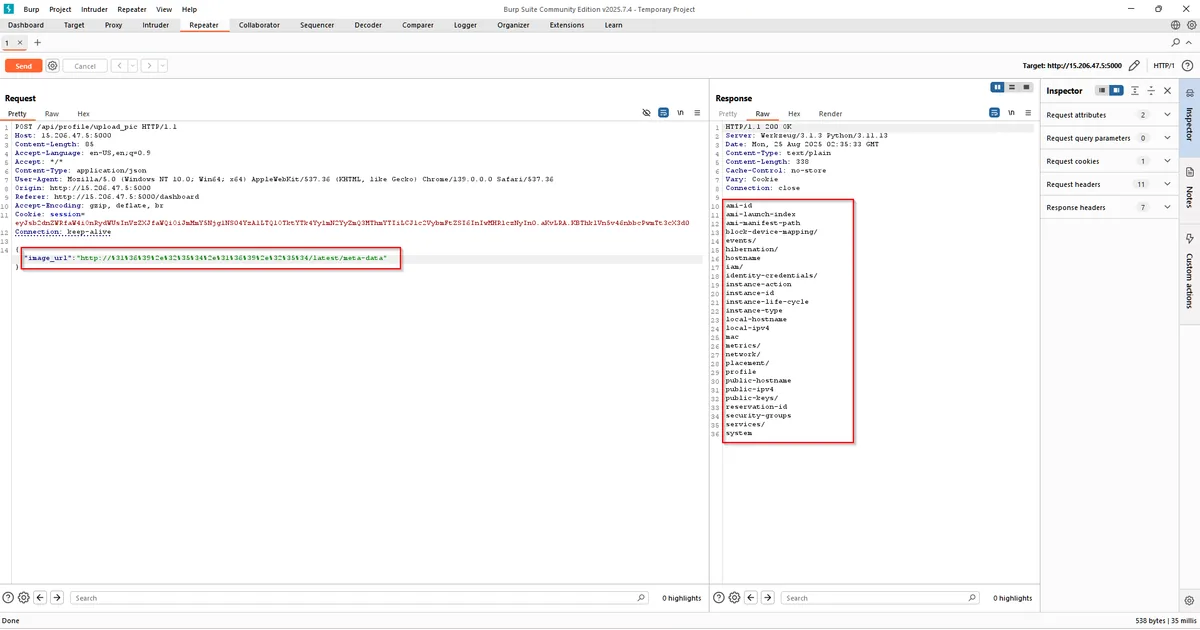The height and width of the screenshot is (630, 1200).
Task: Open HTTP/1 protocol selector
Action: pos(1164,66)
